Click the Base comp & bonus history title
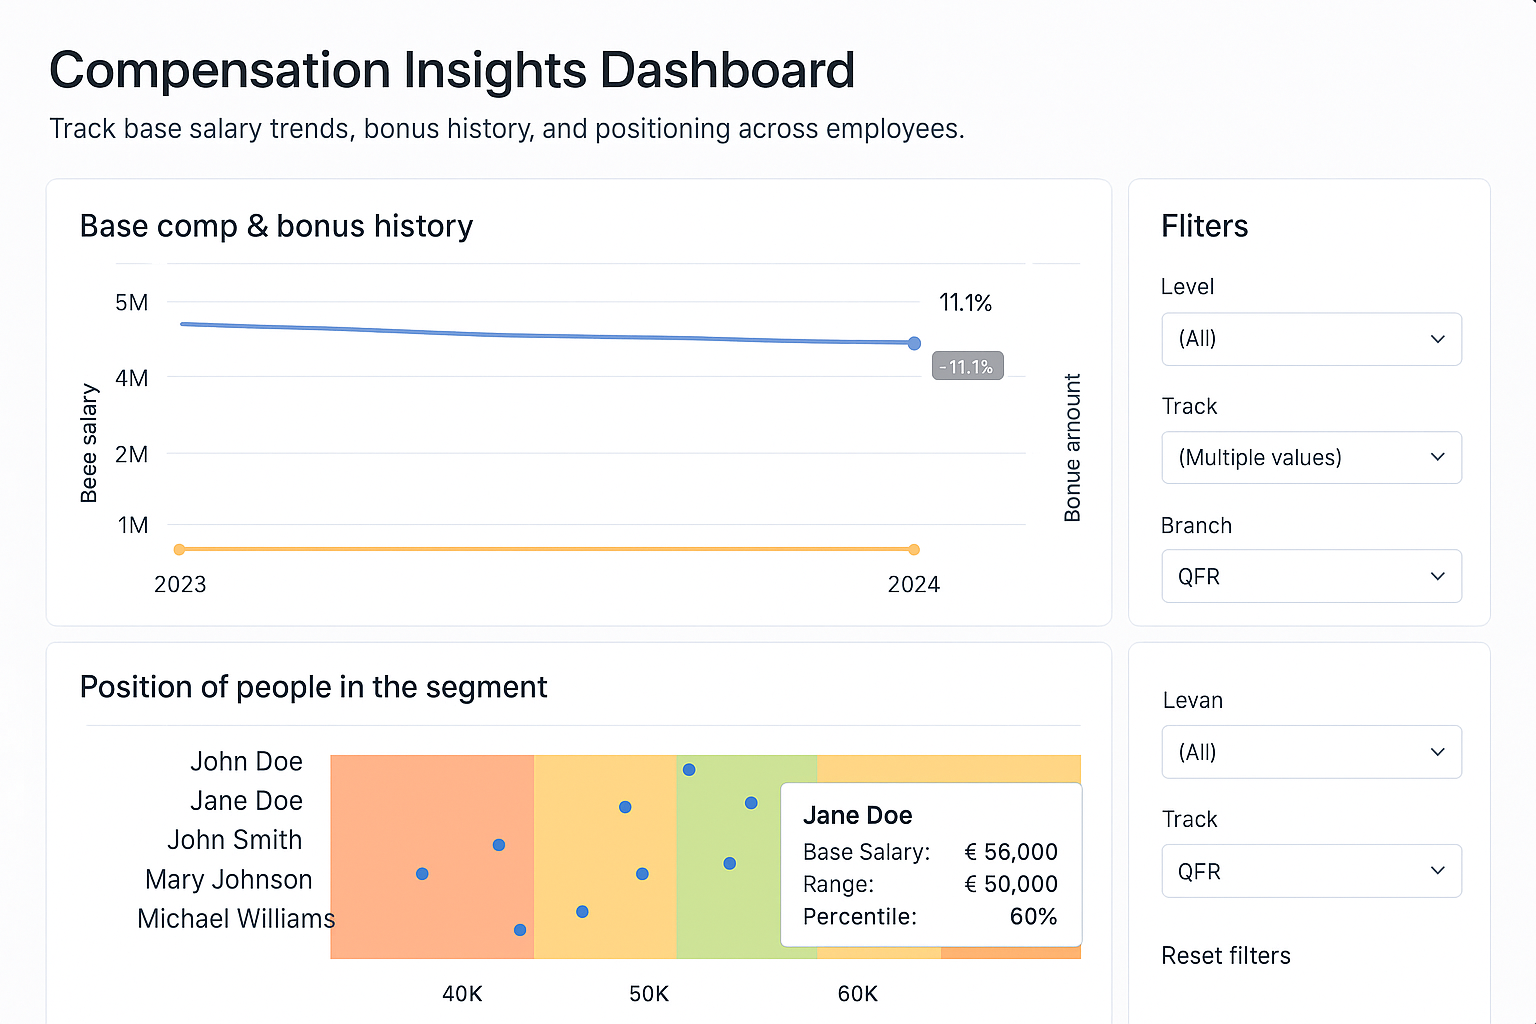 tap(277, 226)
